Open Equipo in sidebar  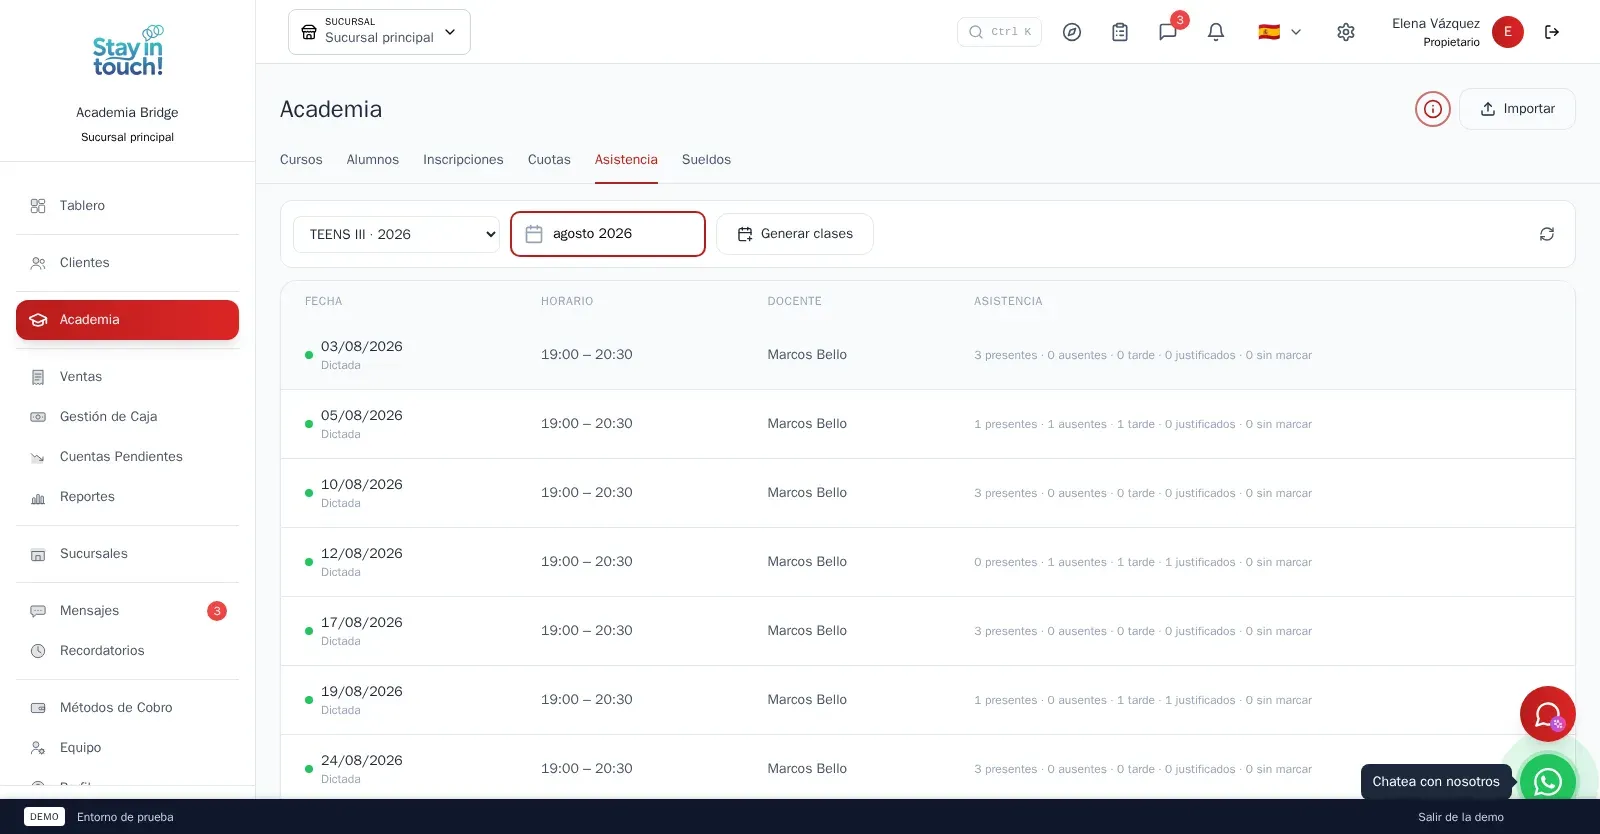tap(128, 748)
